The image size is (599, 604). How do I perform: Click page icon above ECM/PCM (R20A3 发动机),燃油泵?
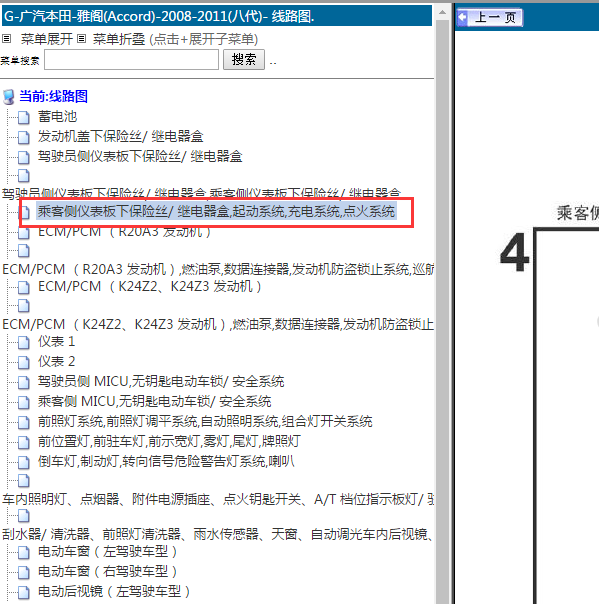point(23,251)
